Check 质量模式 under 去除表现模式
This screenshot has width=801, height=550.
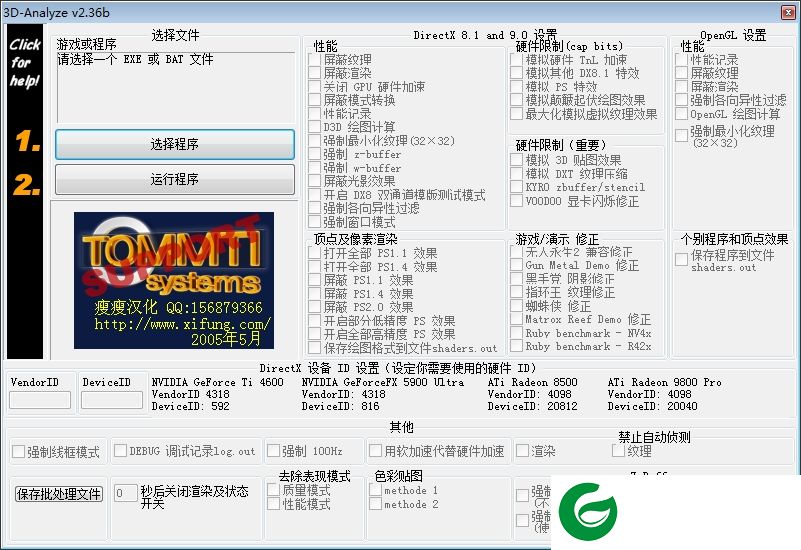pyautogui.click(x=273, y=490)
